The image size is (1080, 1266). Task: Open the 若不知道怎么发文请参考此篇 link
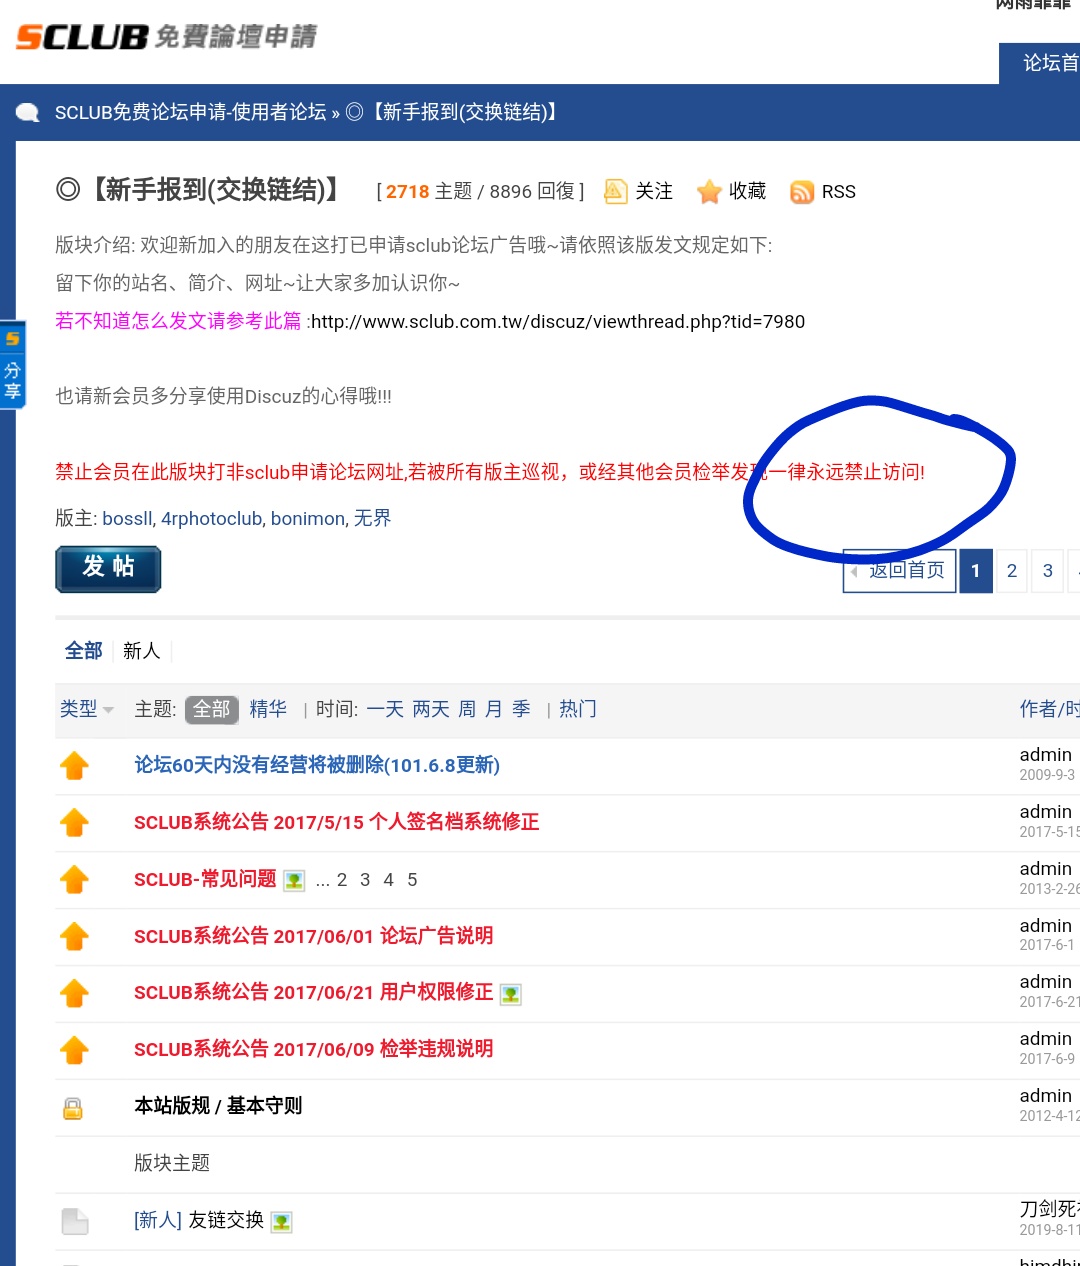(178, 321)
